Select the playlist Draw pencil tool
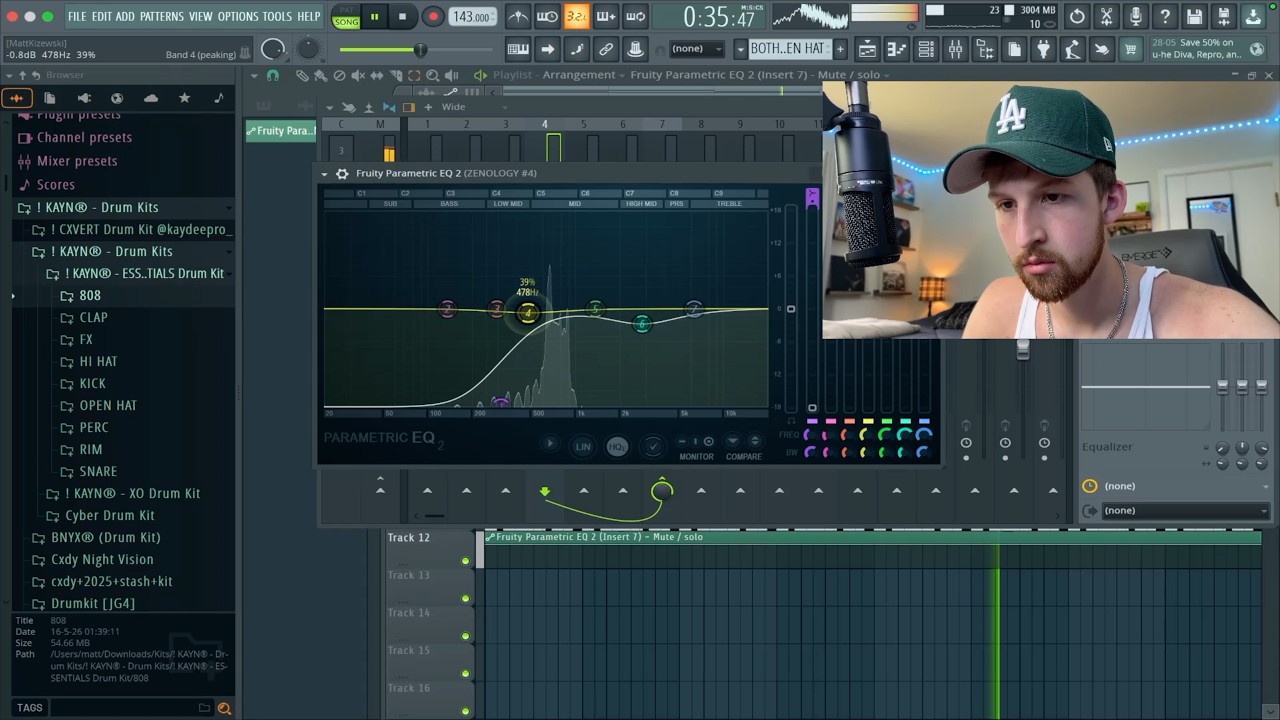Viewport: 1280px width, 720px height. (302, 75)
